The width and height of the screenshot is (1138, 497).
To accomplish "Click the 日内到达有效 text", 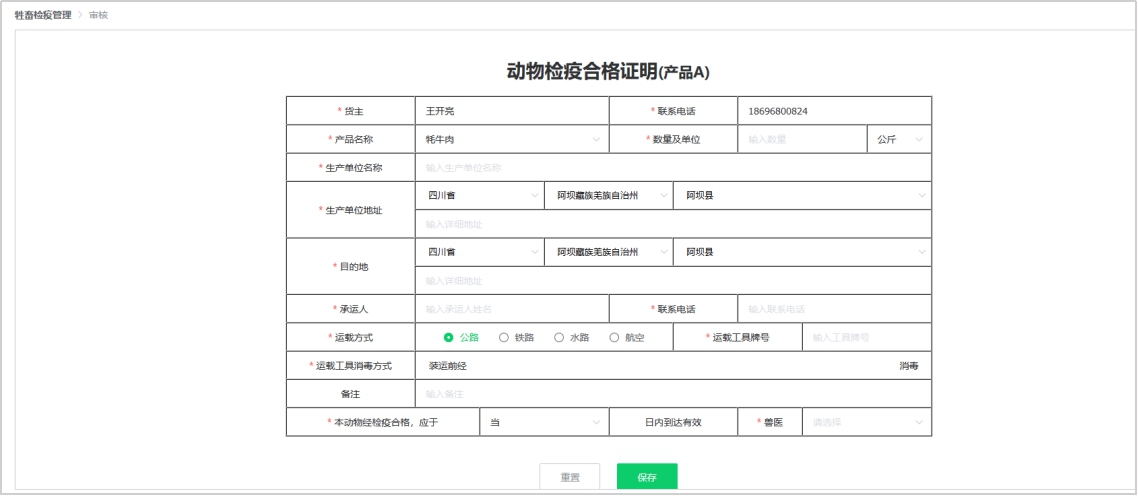I will (673, 422).
